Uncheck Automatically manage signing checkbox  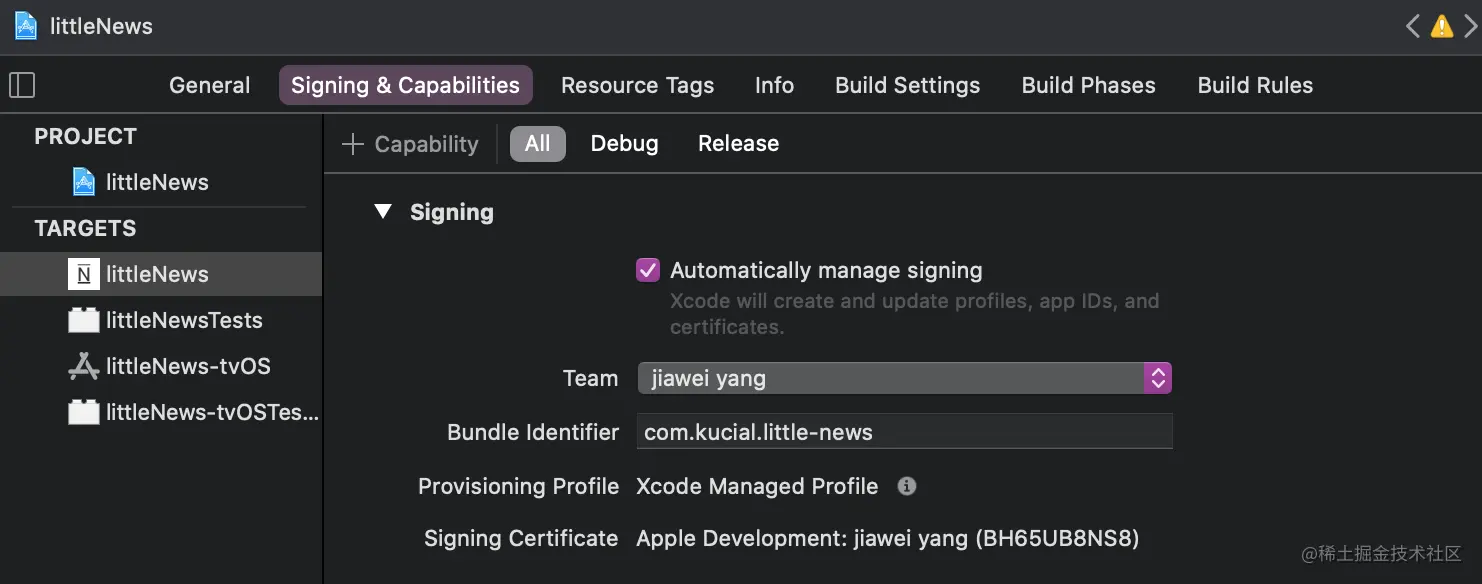[648, 270]
